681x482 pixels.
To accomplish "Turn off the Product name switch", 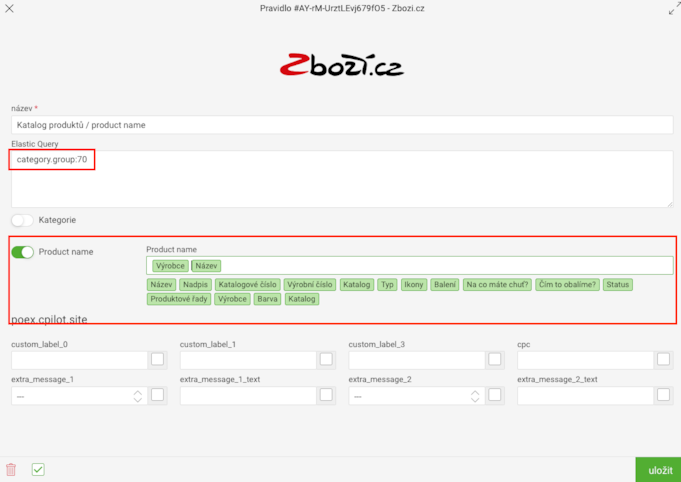I will [22, 252].
